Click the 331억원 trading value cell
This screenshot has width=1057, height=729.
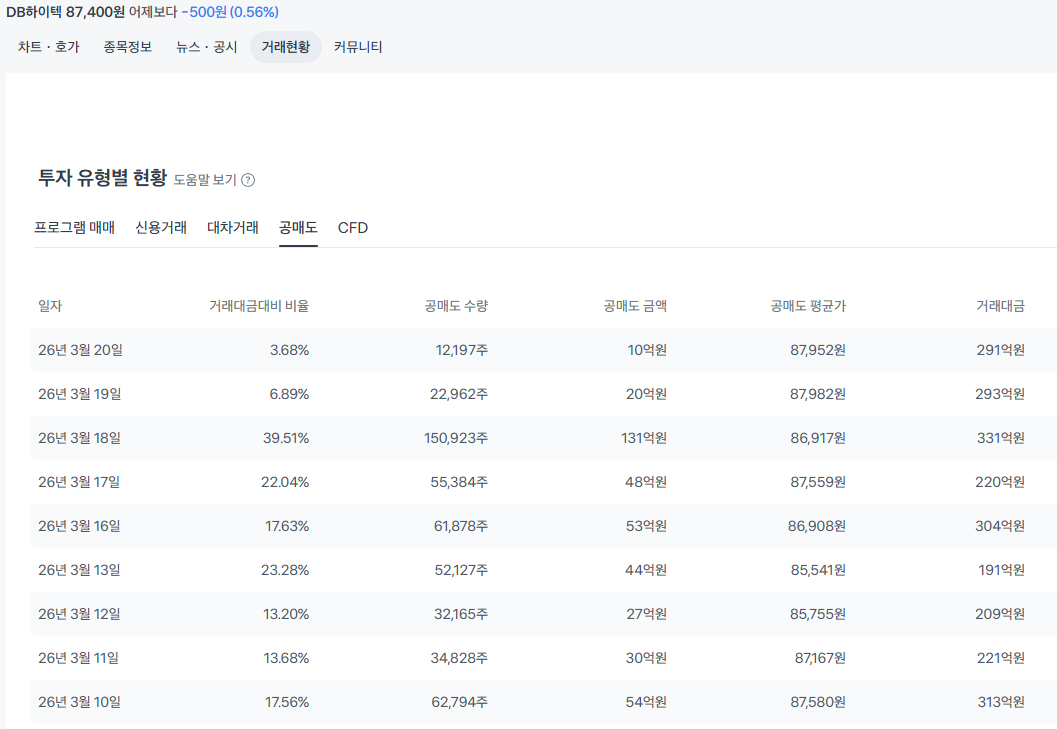[1000, 438]
